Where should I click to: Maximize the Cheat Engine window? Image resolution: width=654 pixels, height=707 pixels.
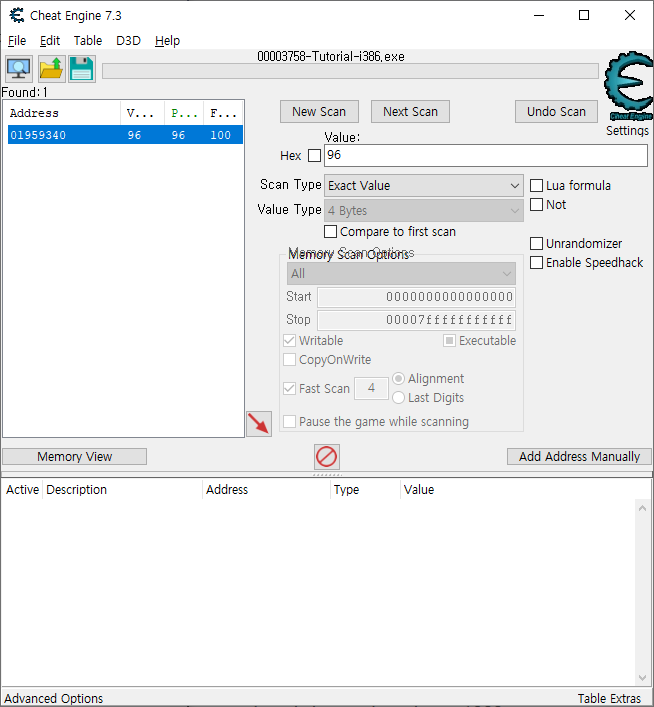tap(584, 15)
